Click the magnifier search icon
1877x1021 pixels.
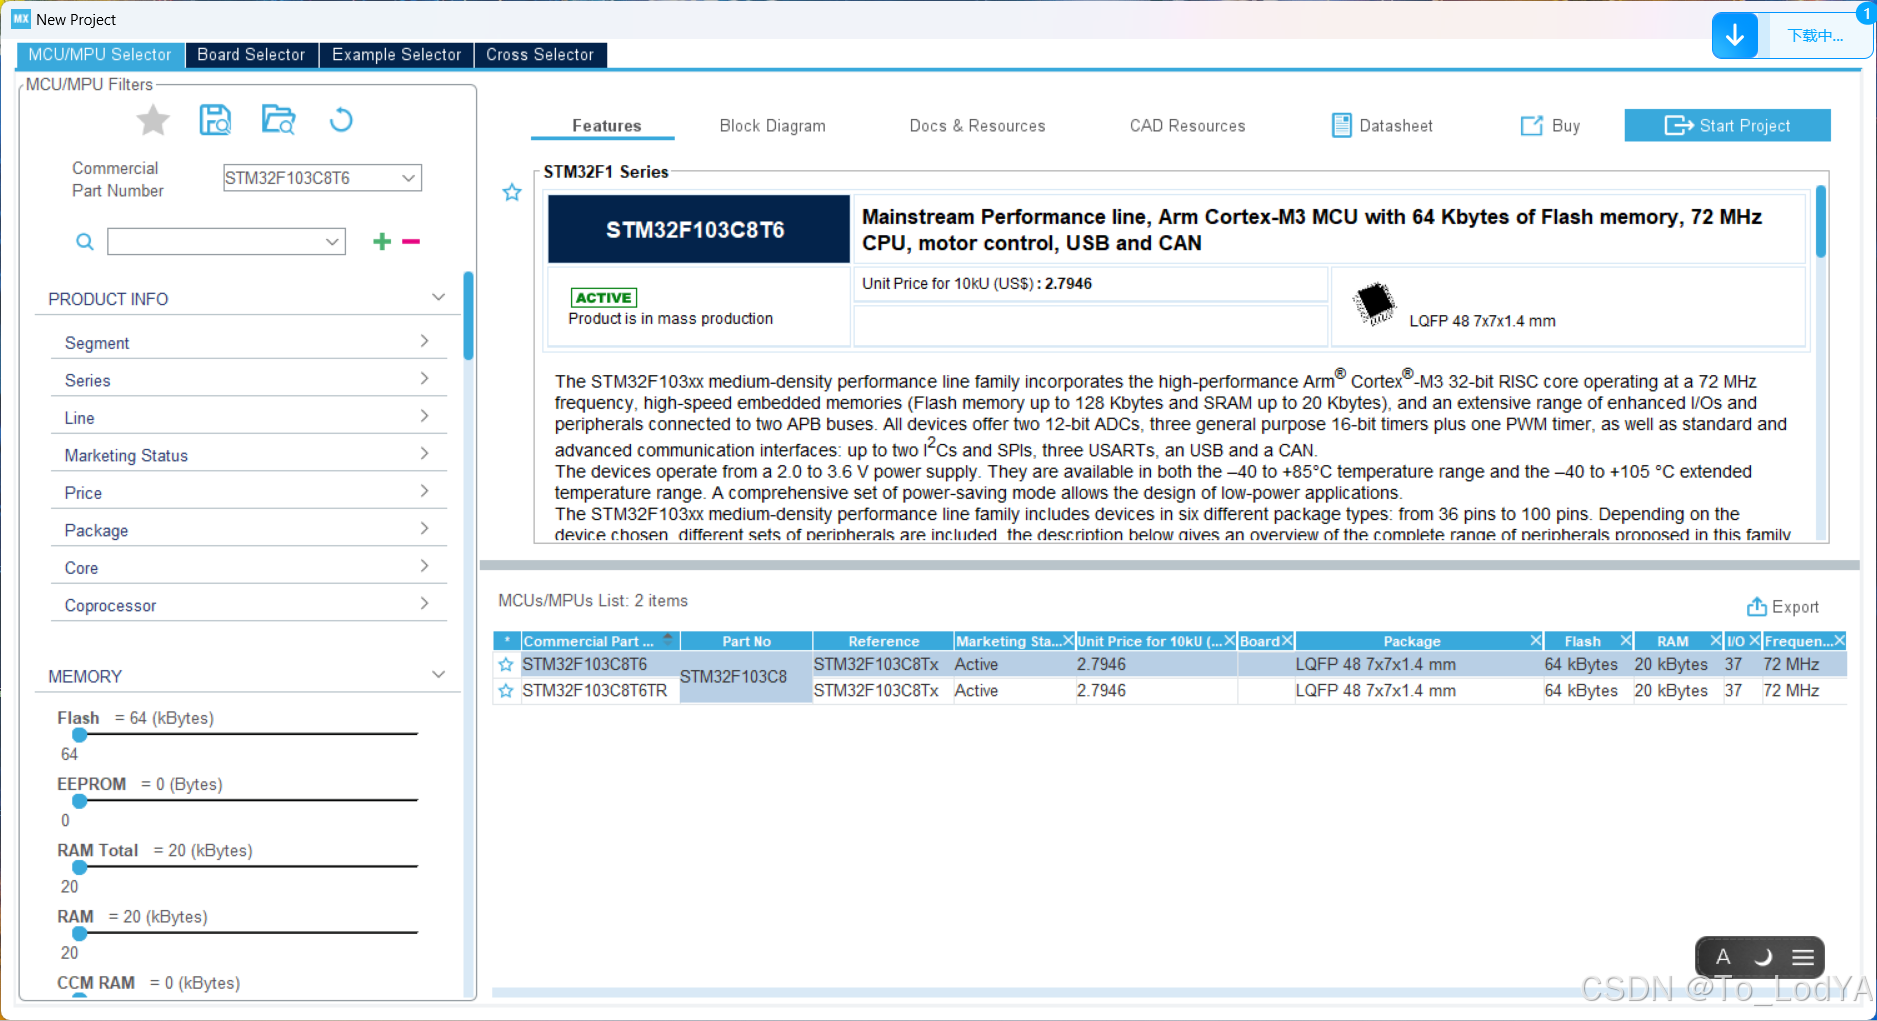pos(85,241)
